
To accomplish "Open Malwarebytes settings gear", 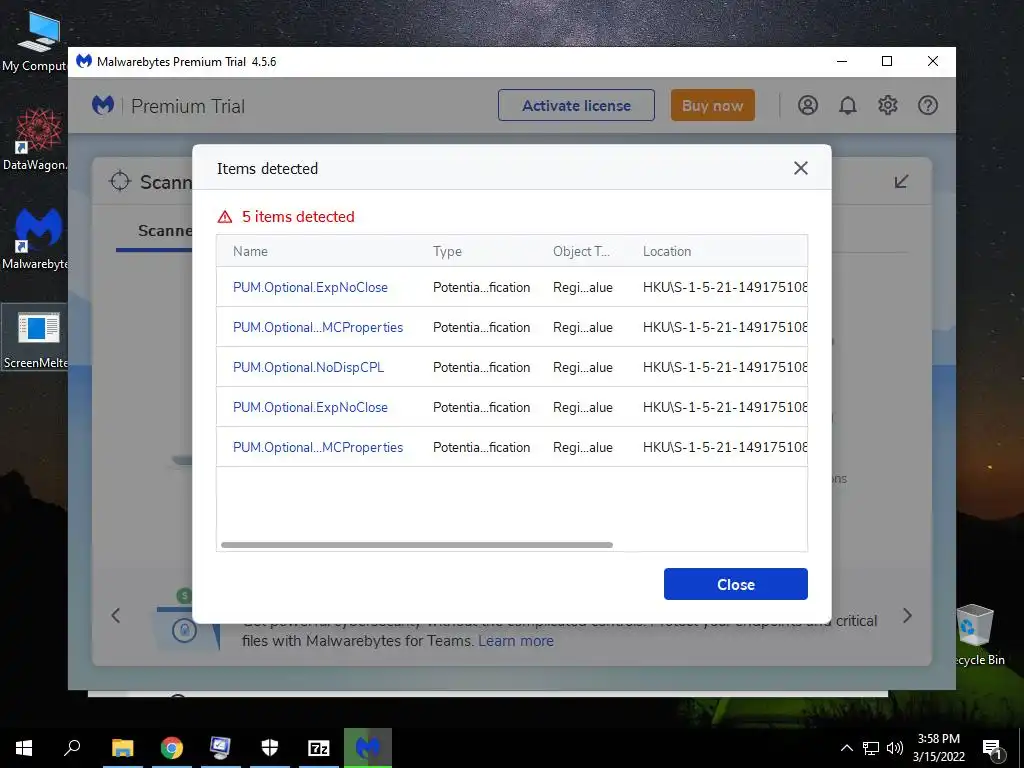I will click(888, 105).
